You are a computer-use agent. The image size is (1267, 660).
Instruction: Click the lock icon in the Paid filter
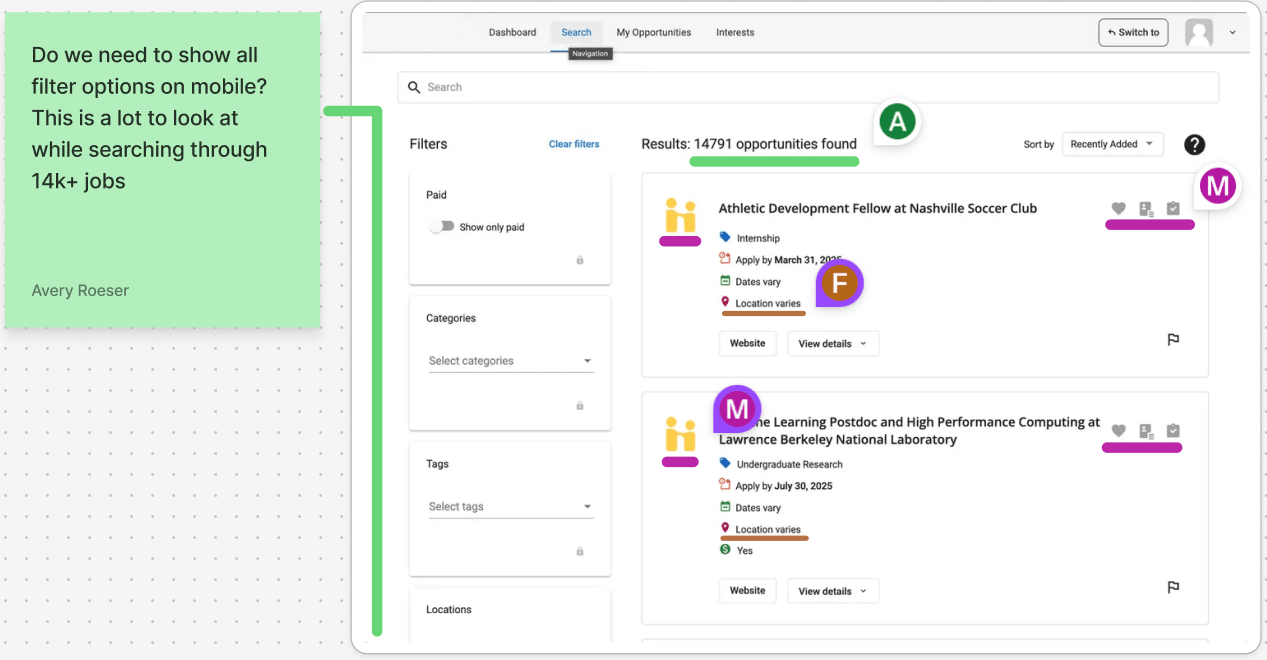(579, 260)
